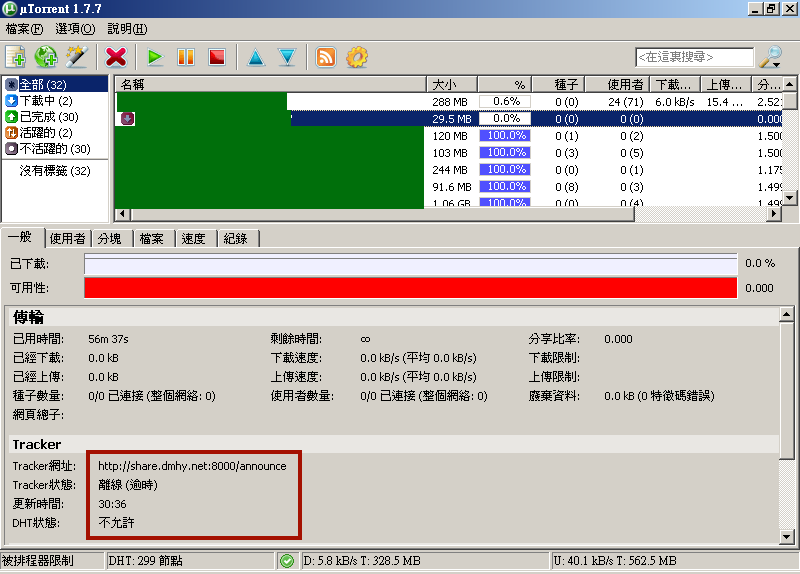Open the 選項 menu

[75, 29]
